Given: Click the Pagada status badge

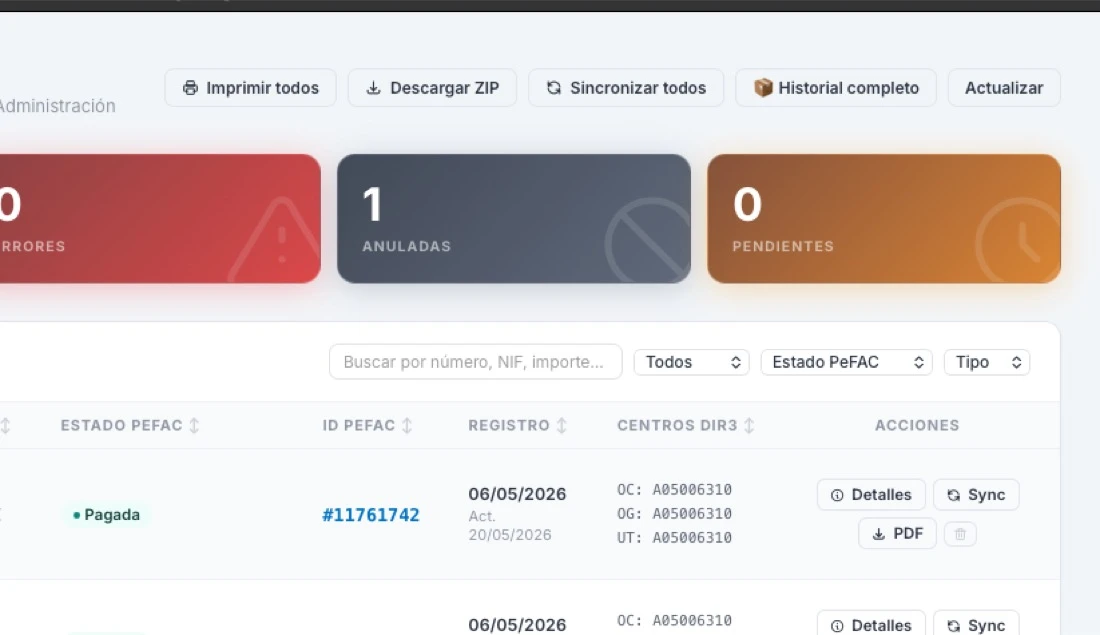Looking at the screenshot, I should click(x=107, y=515).
